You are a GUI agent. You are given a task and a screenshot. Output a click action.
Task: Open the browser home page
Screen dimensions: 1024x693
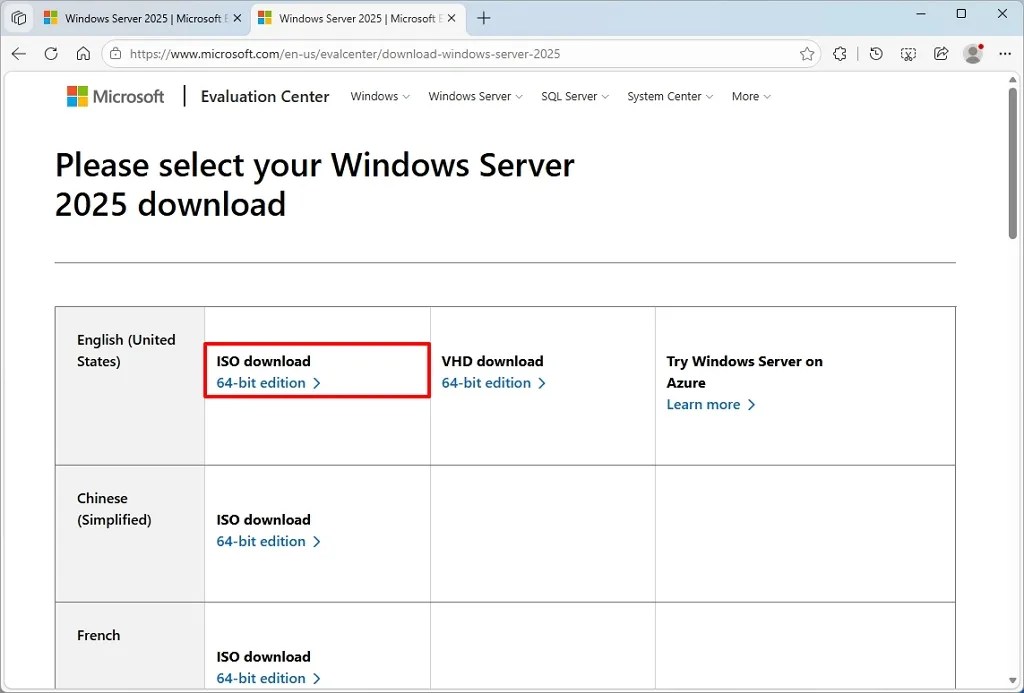[x=83, y=54]
